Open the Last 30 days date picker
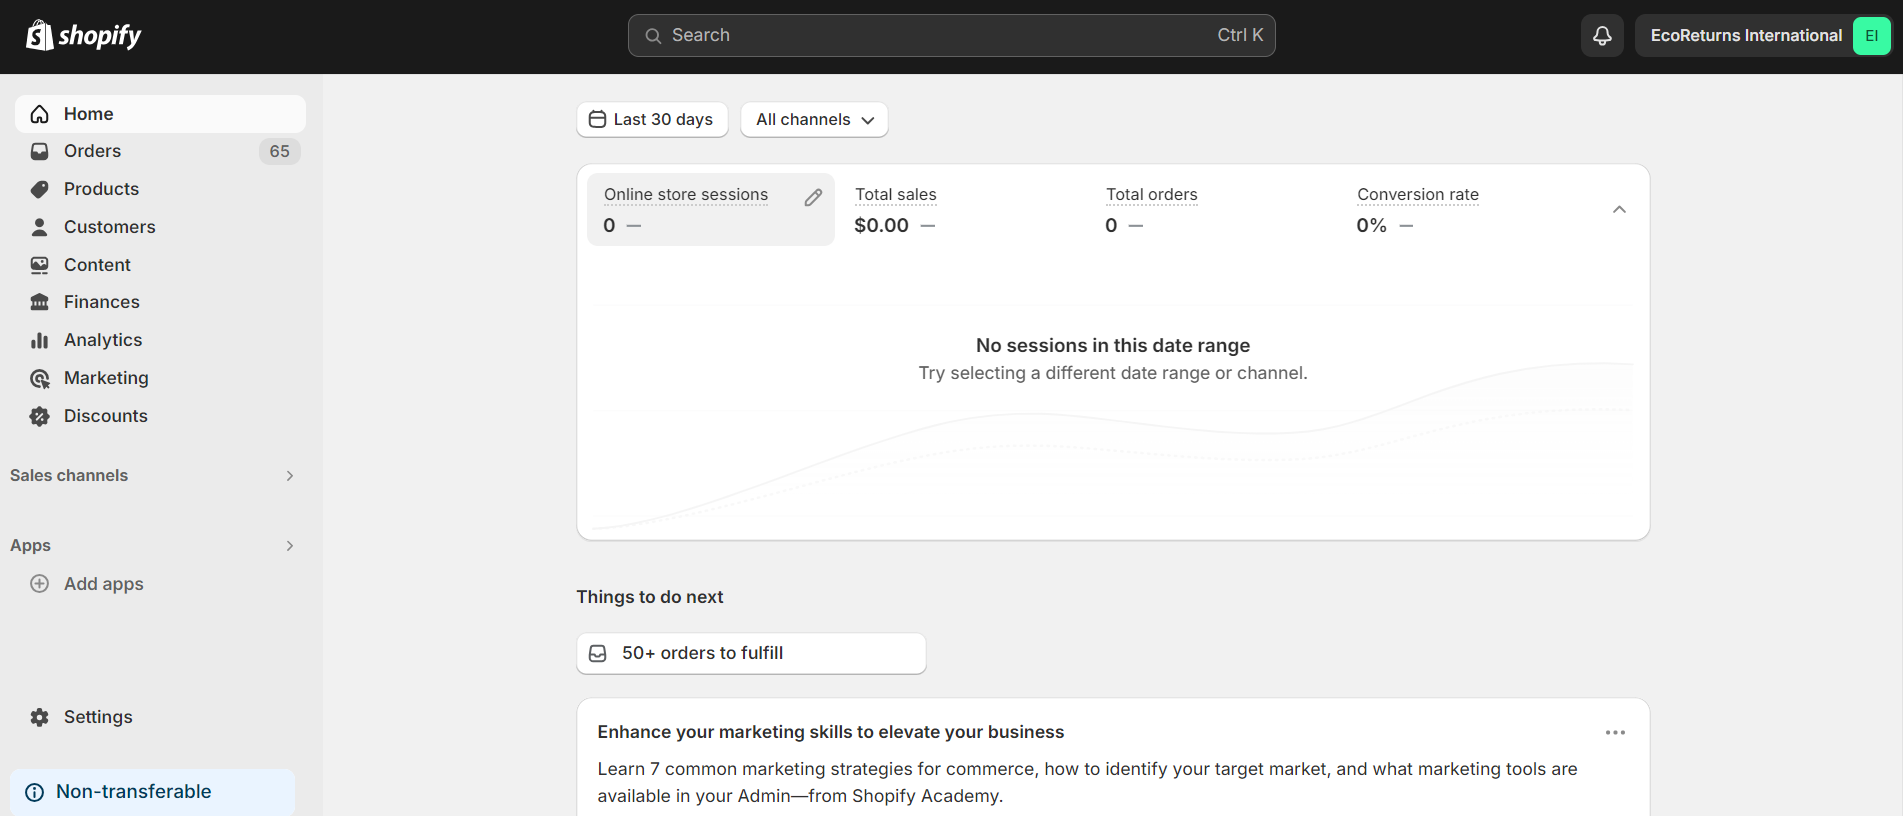 point(652,120)
